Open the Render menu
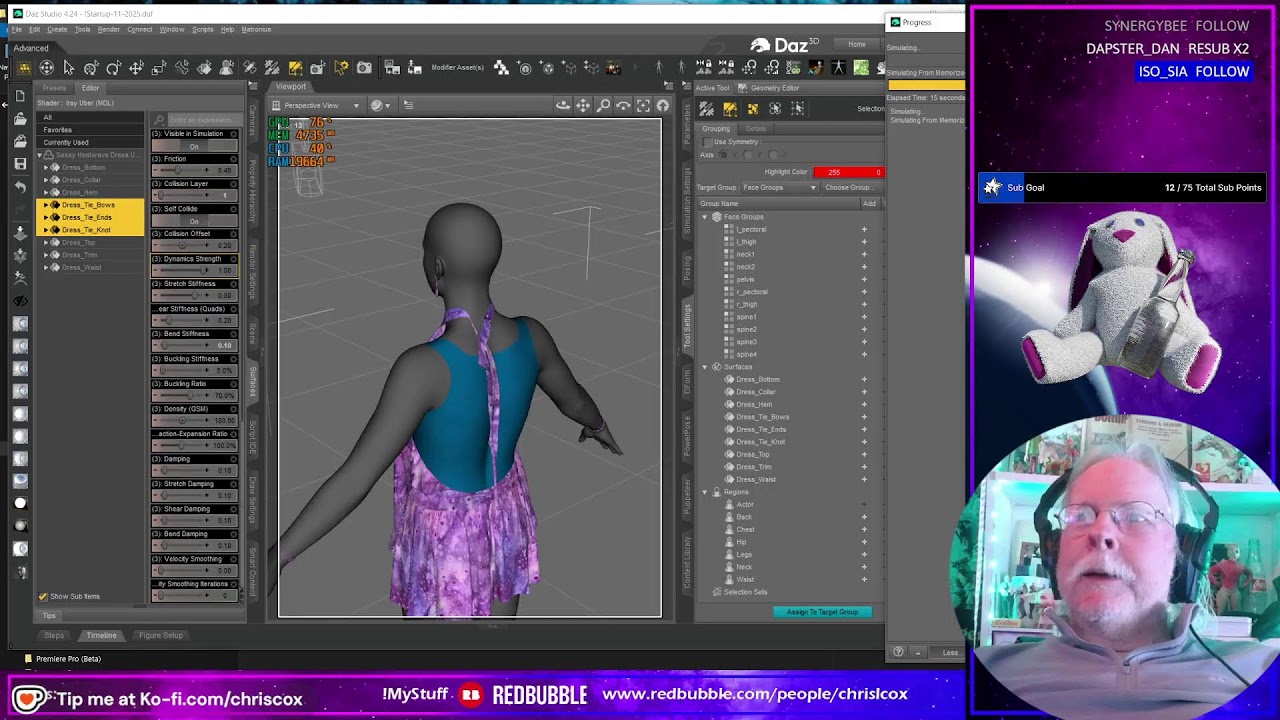Image resolution: width=1280 pixels, height=720 pixels. (109, 29)
